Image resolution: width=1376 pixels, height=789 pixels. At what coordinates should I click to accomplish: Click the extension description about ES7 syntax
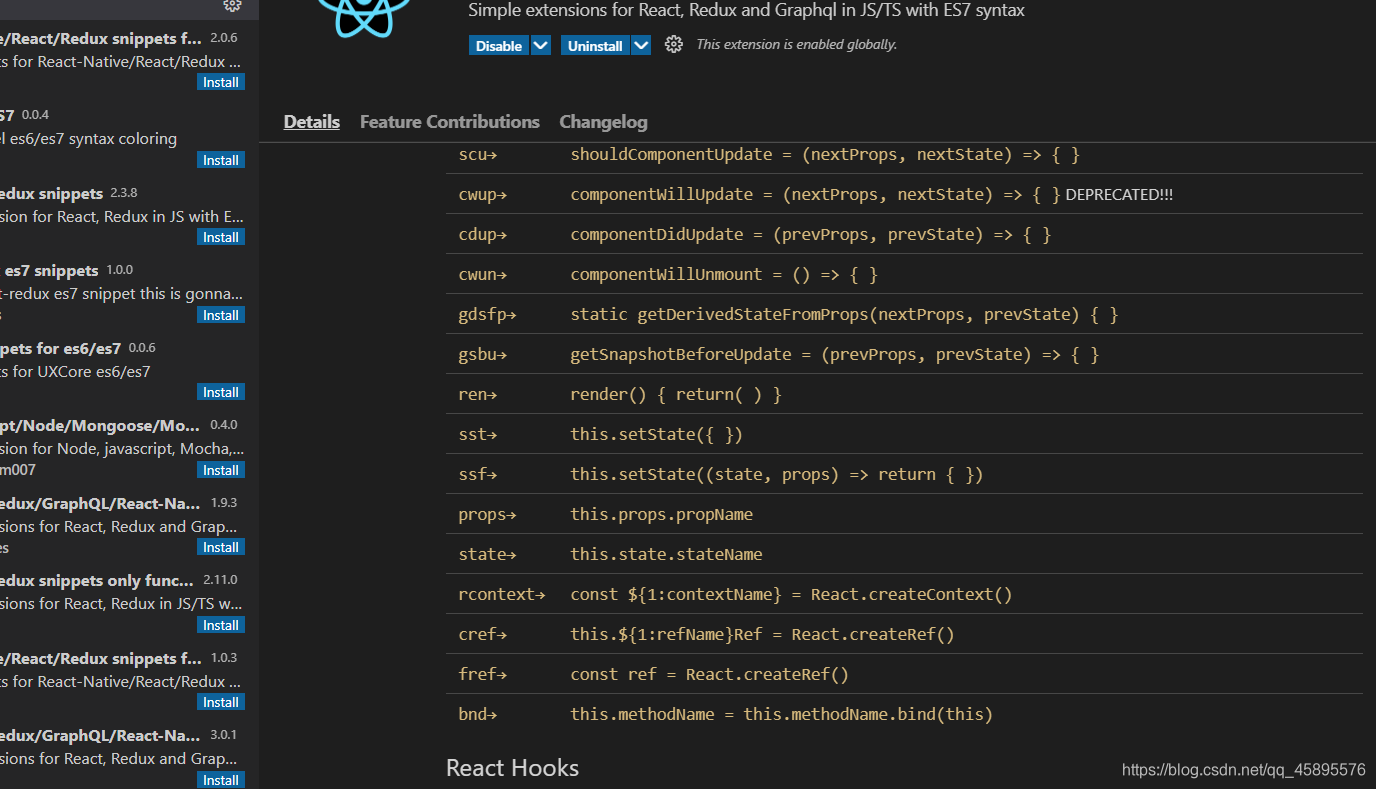point(746,11)
